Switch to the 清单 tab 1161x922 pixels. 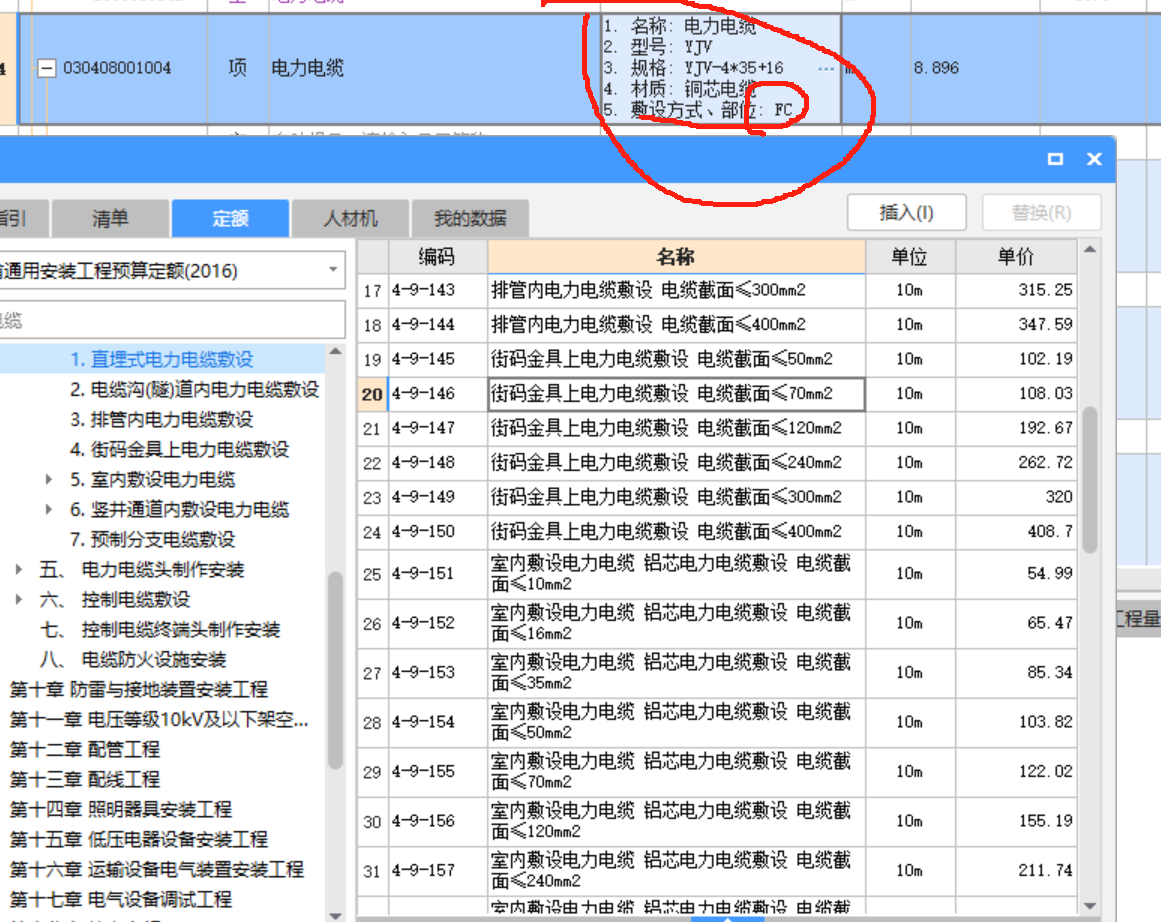pyautogui.click(x=110, y=218)
